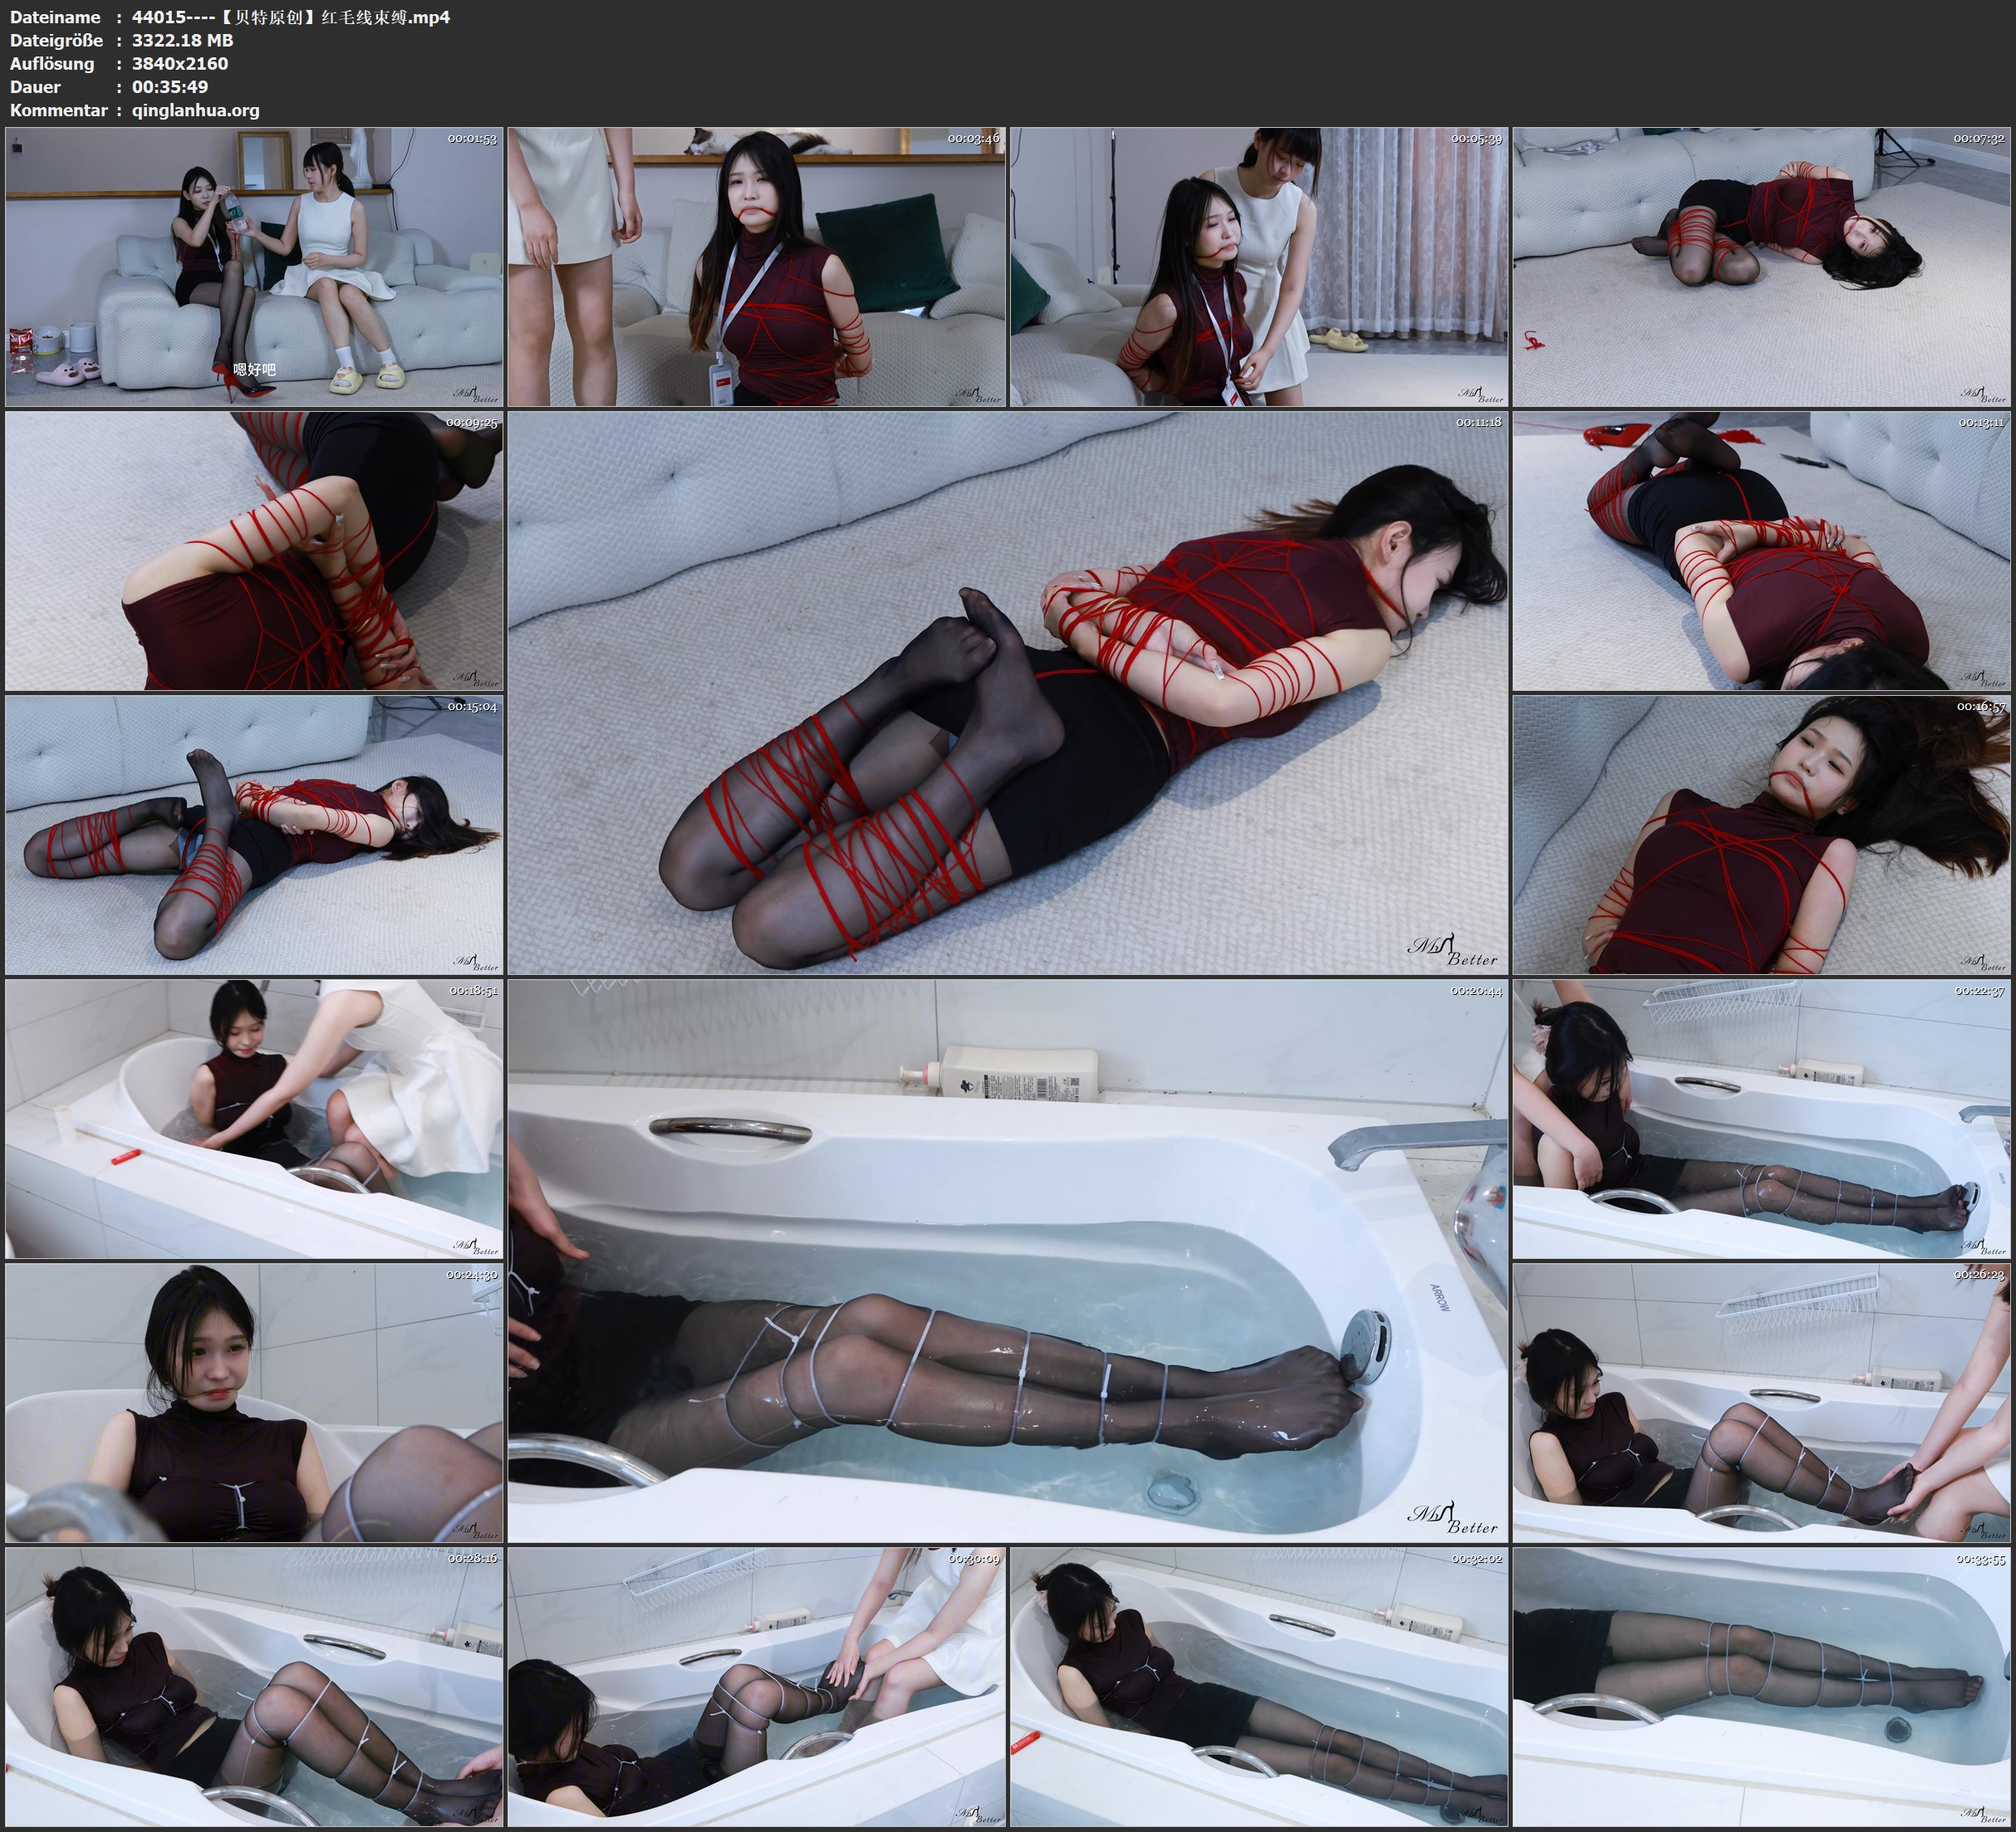Open the thumbnail at 00:05:39

coord(1258,267)
